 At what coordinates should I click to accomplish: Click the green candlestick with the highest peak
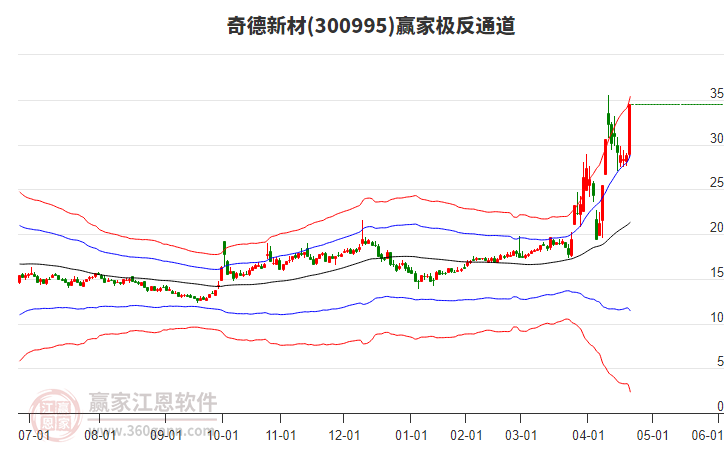pos(608,116)
